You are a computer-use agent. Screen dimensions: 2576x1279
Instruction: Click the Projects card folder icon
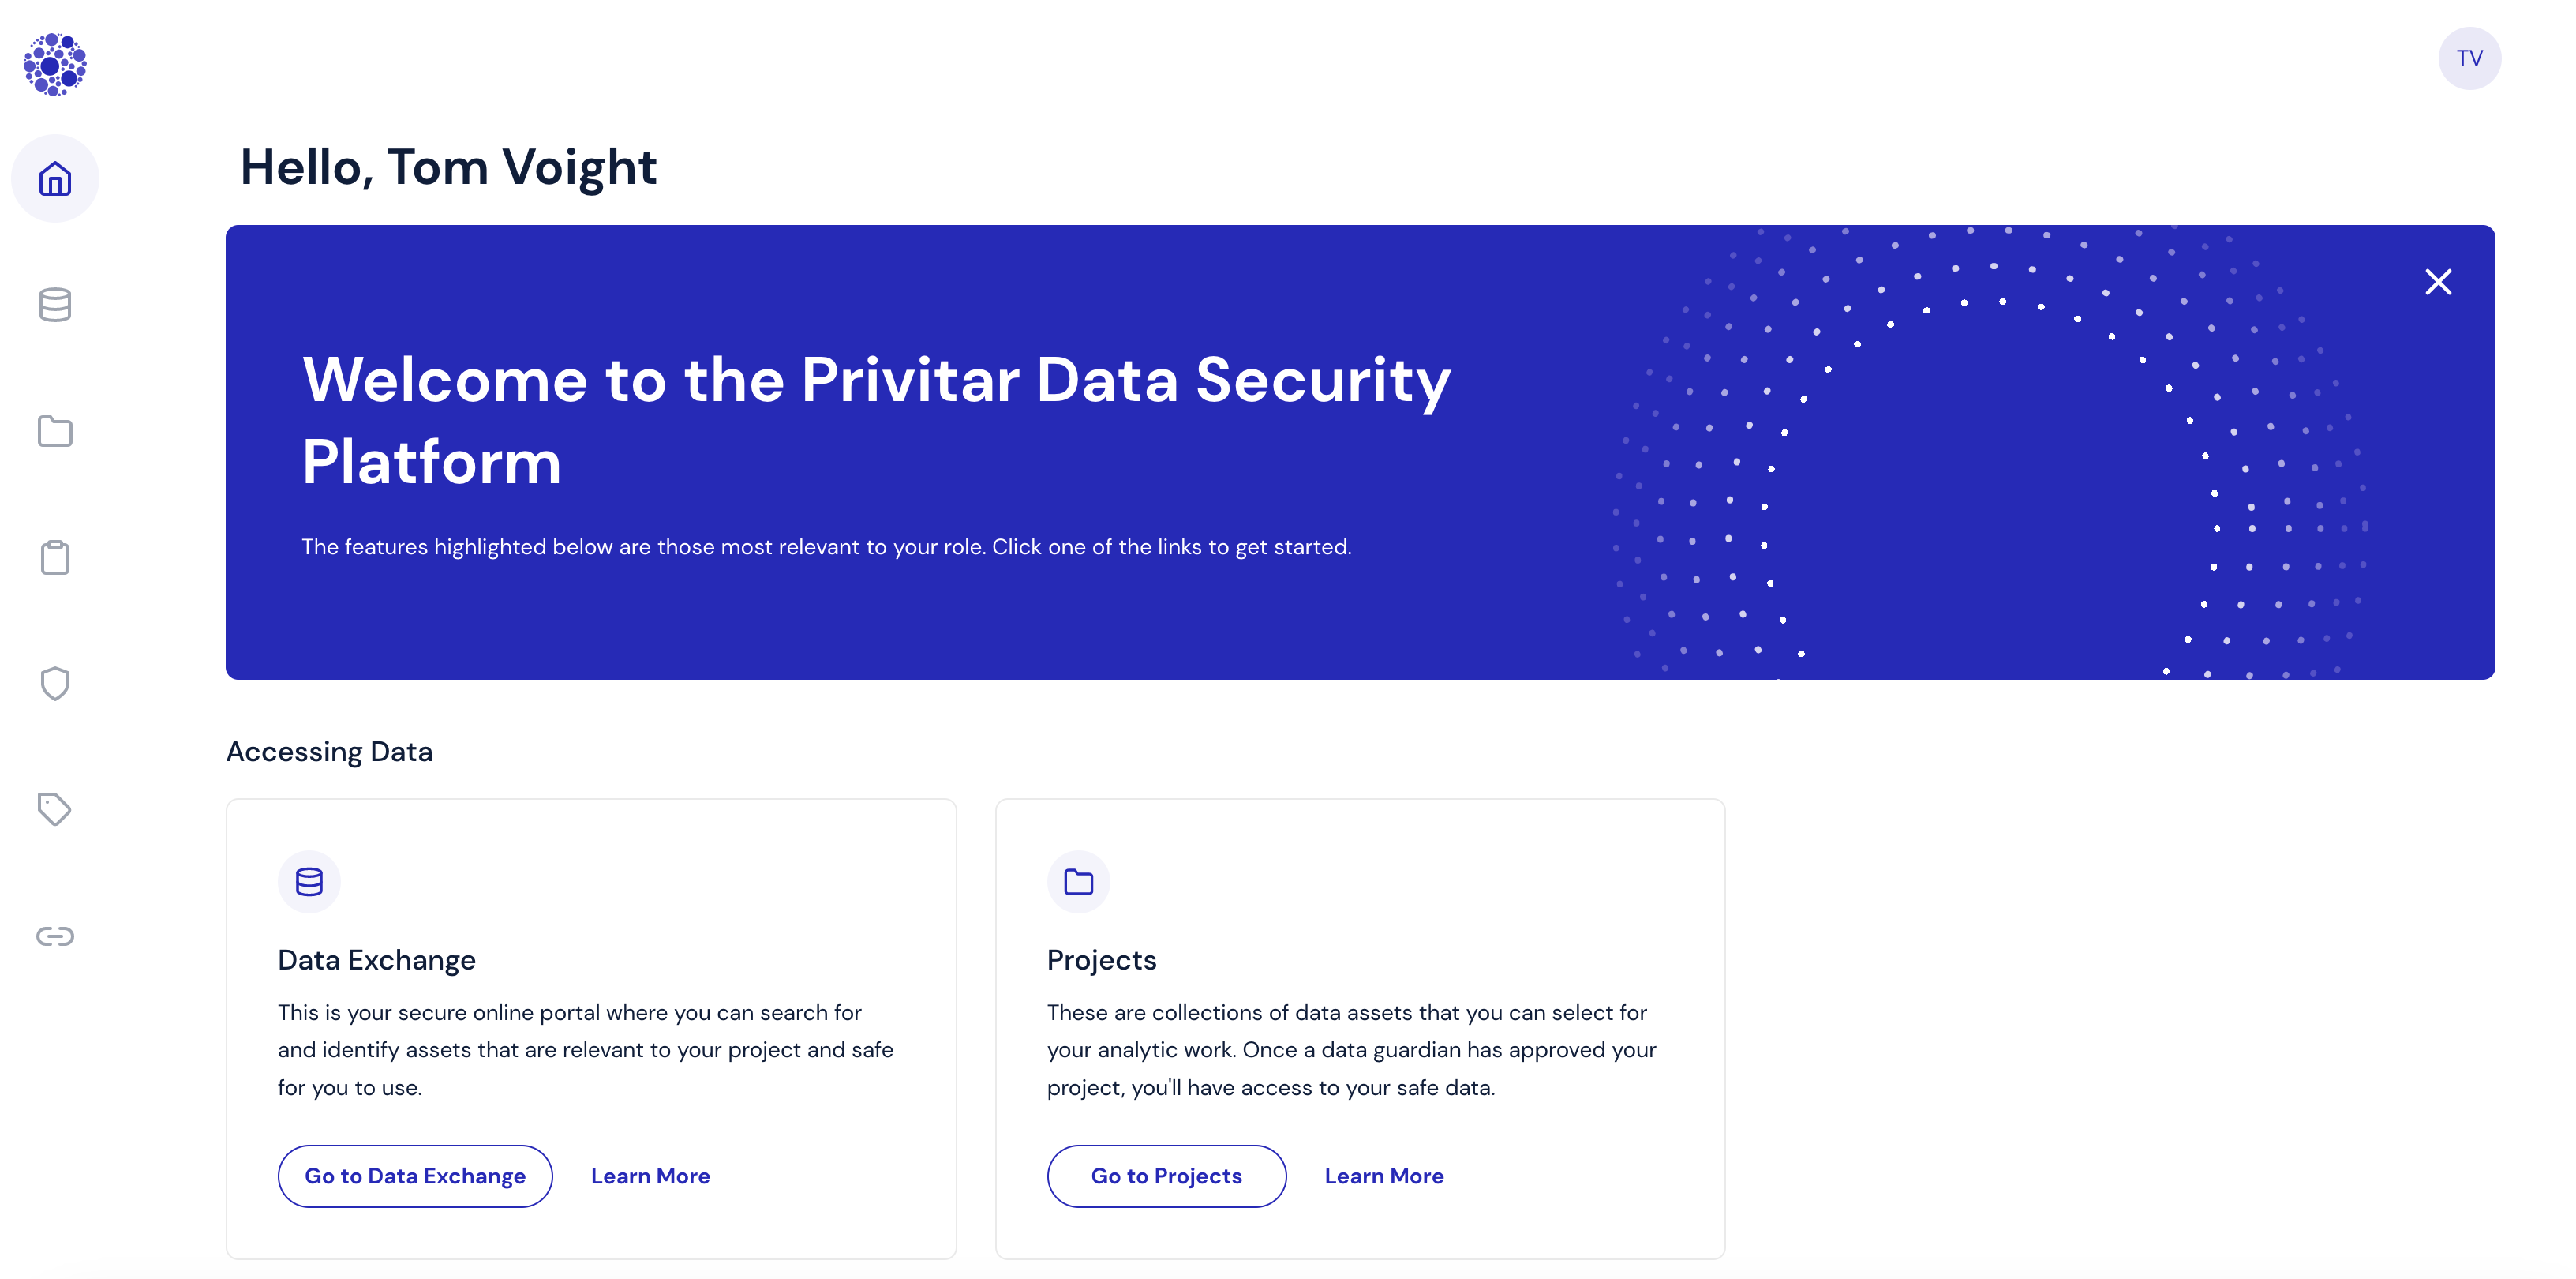pyautogui.click(x=1078, y=881)
